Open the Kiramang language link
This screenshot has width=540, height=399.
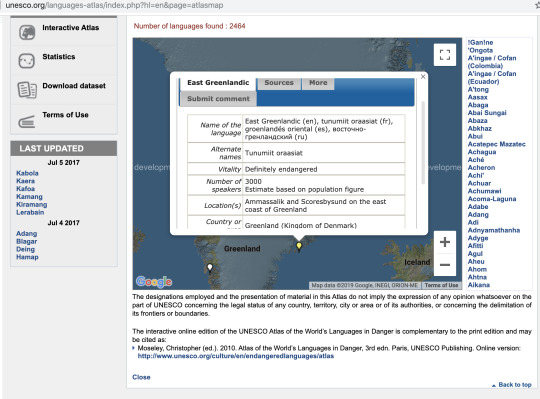pyautogui.click(x=32, y=204)
